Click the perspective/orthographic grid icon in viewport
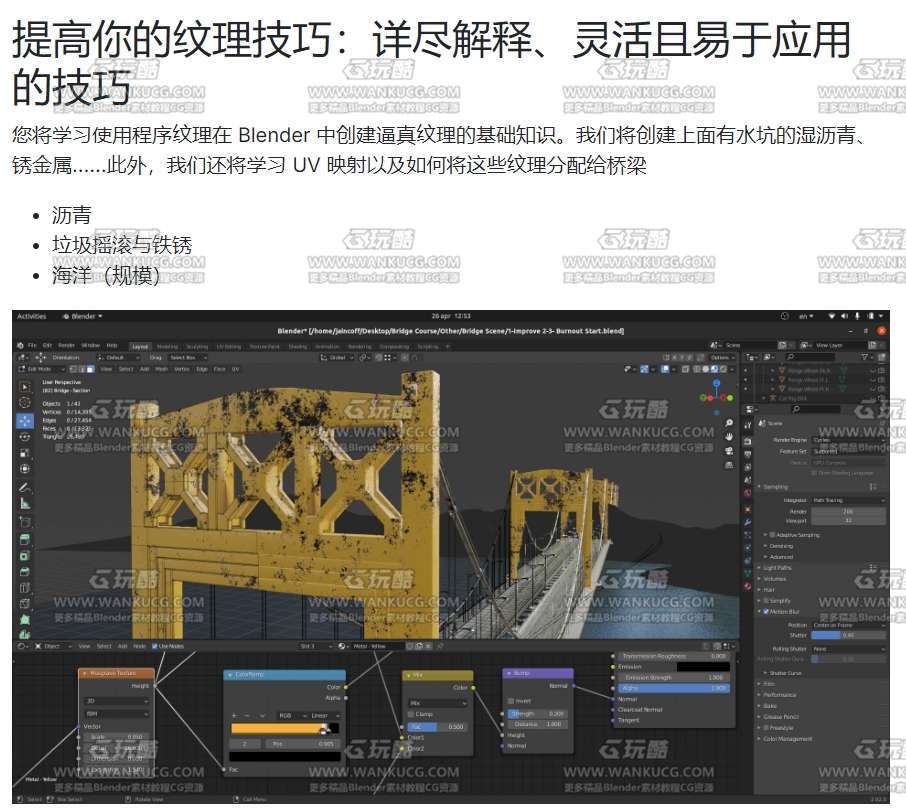Viewport: 906px width, 810px height. 729,465
